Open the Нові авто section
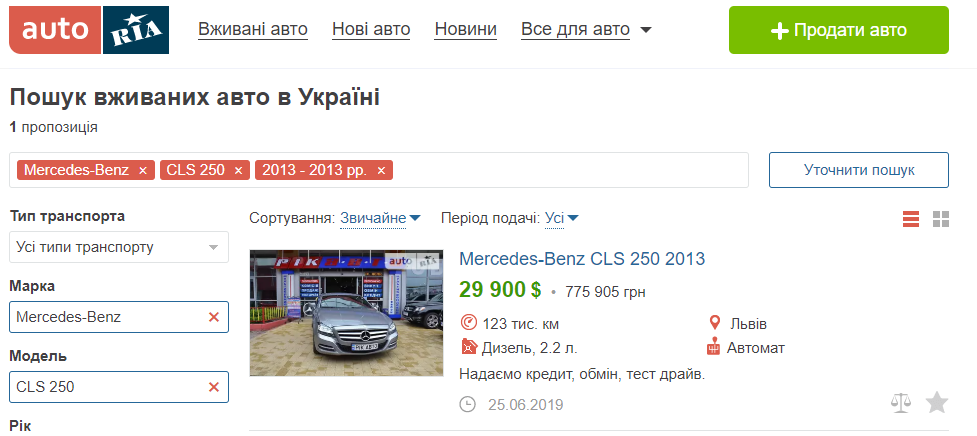This screenshot has height=436, width=977. pos(371,30)
